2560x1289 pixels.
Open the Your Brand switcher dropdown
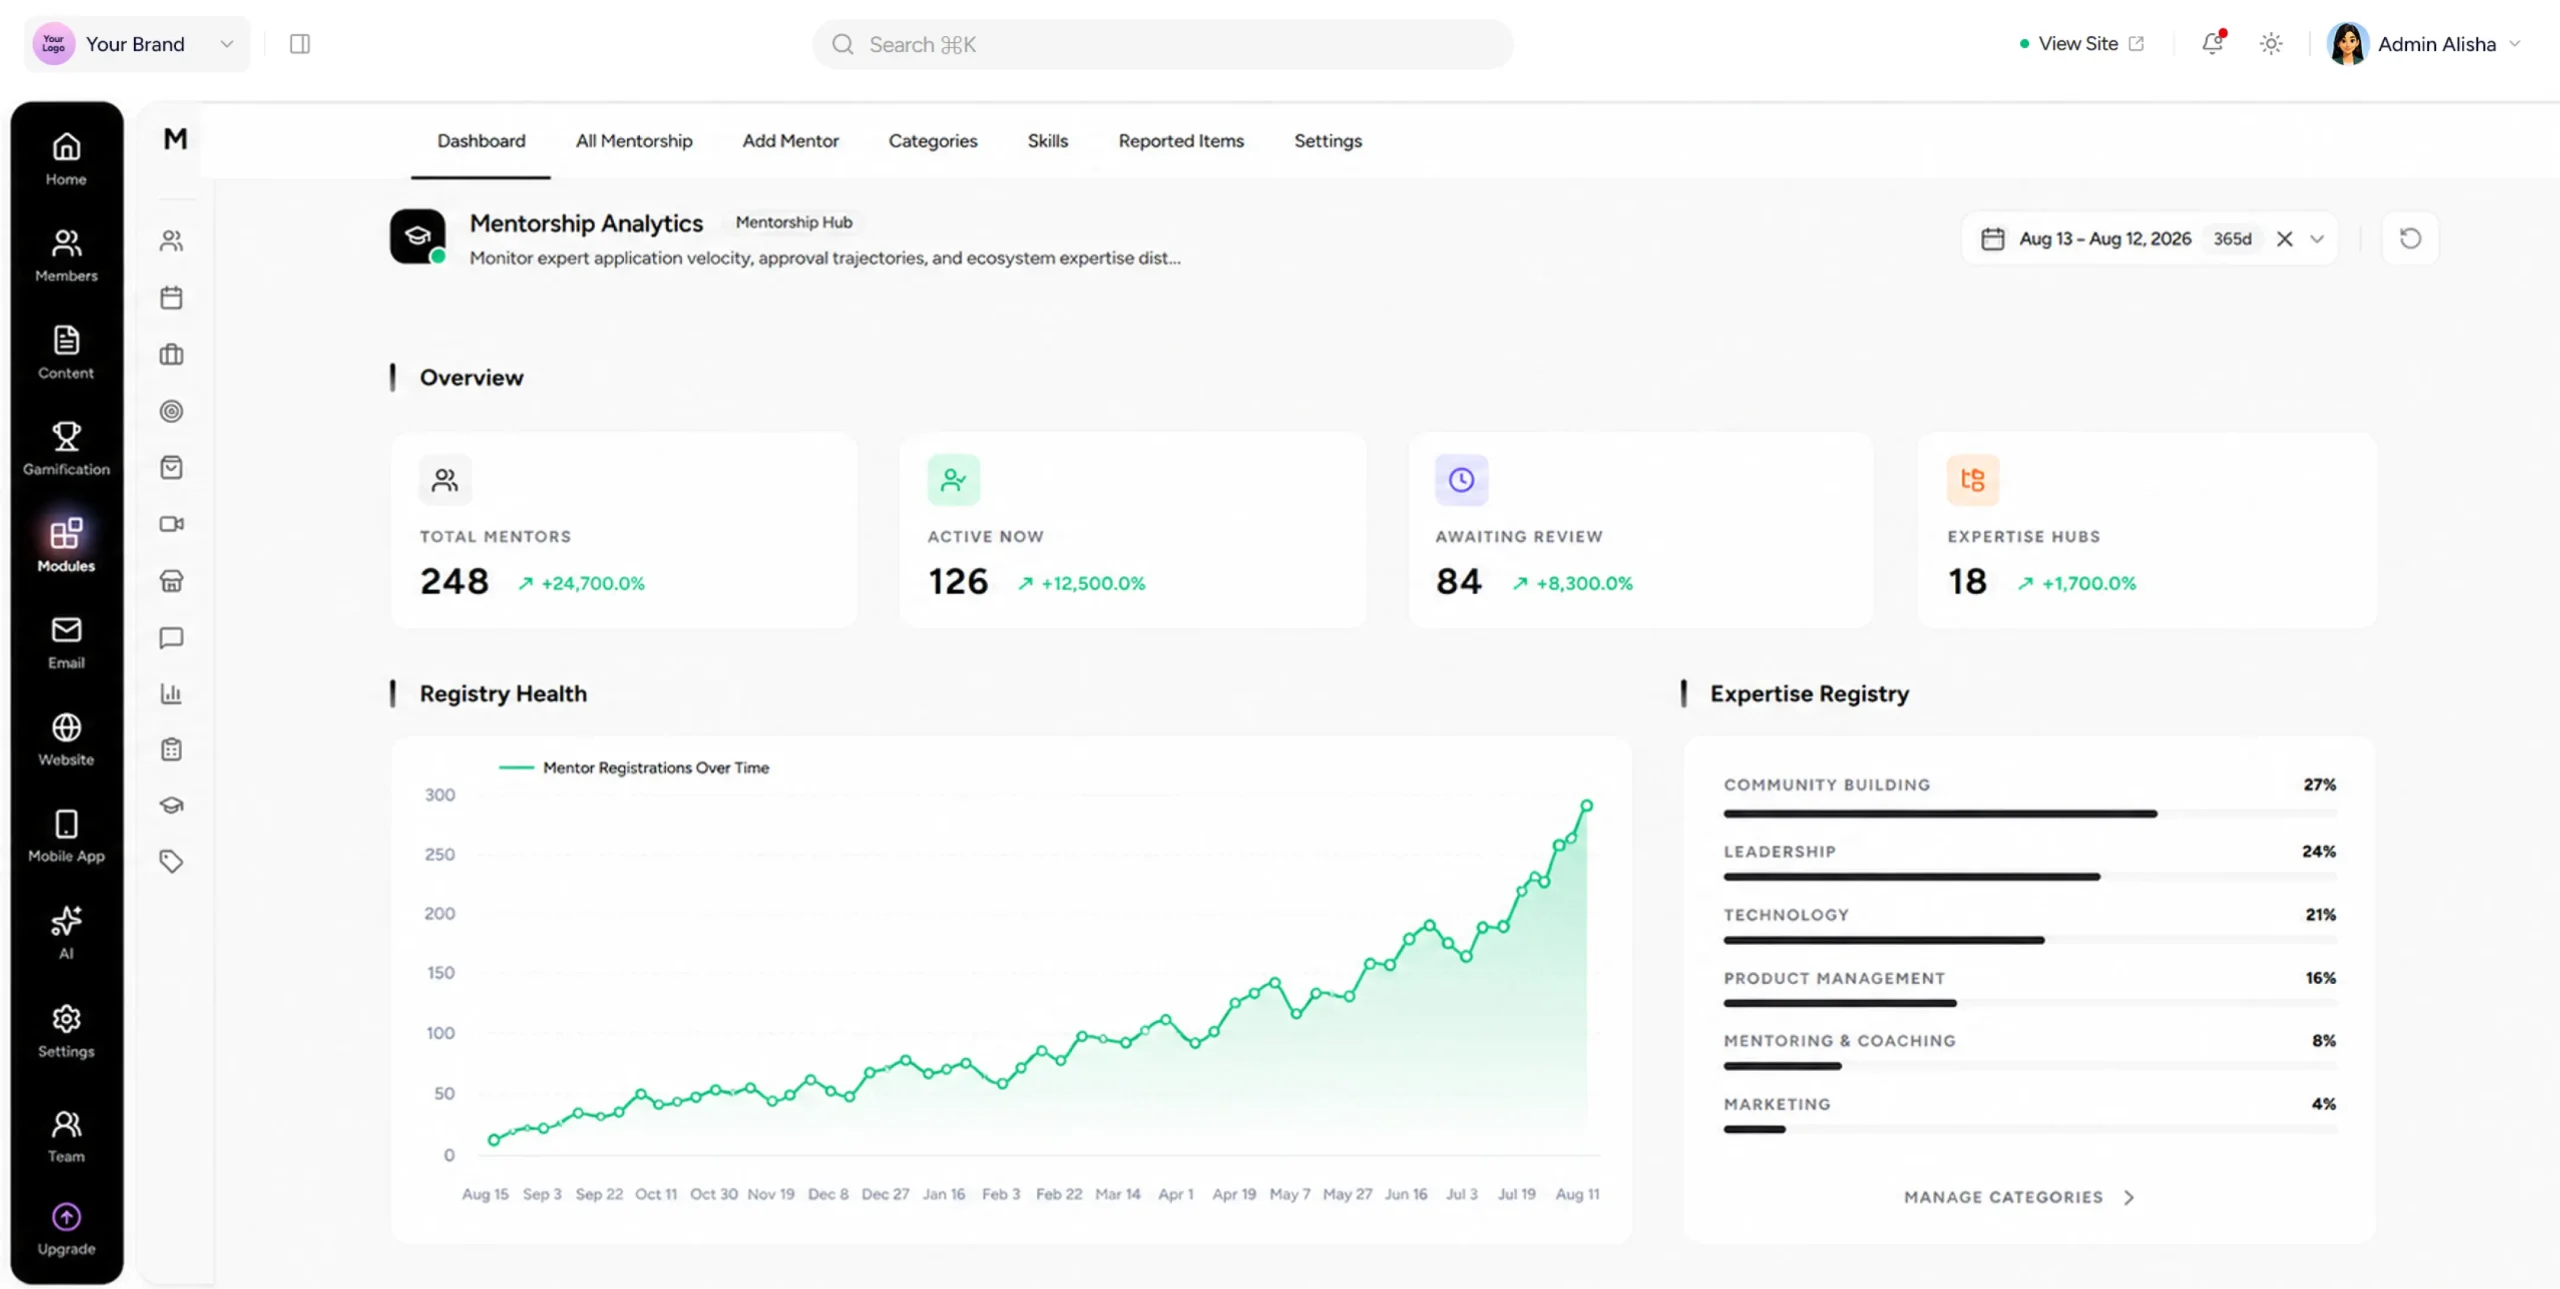click(x=137, y=44)
